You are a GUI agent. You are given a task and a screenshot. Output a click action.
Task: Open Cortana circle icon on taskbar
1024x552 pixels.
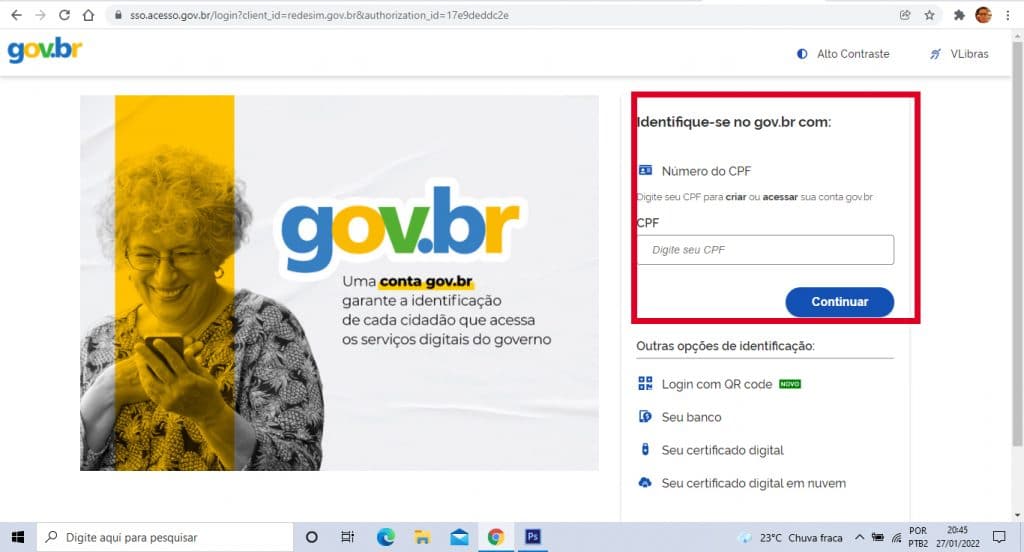coord(312,537)
